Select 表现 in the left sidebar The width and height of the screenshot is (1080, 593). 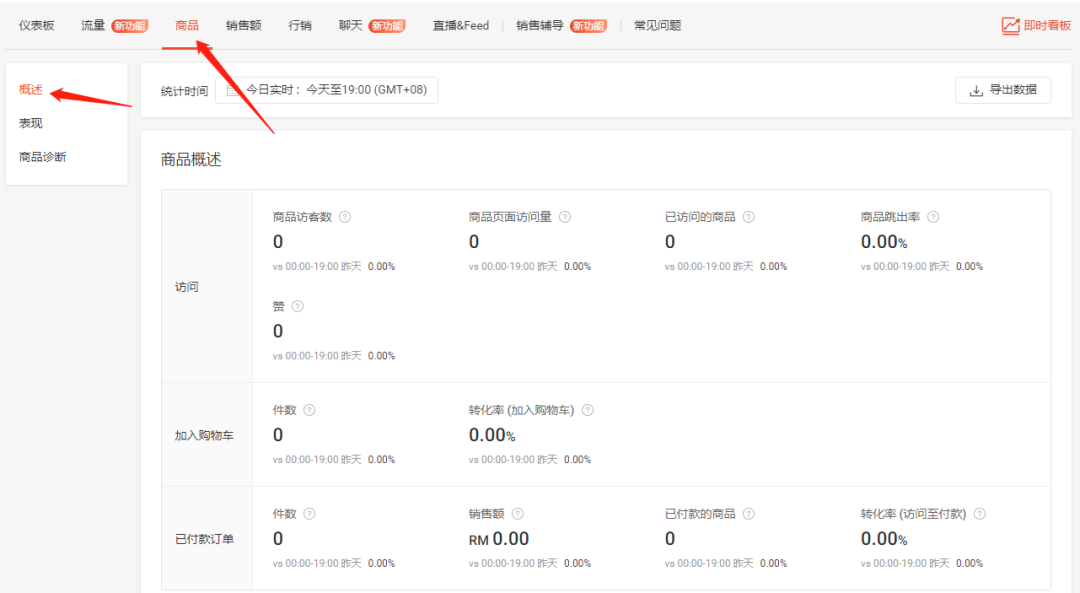coord(31,122)
